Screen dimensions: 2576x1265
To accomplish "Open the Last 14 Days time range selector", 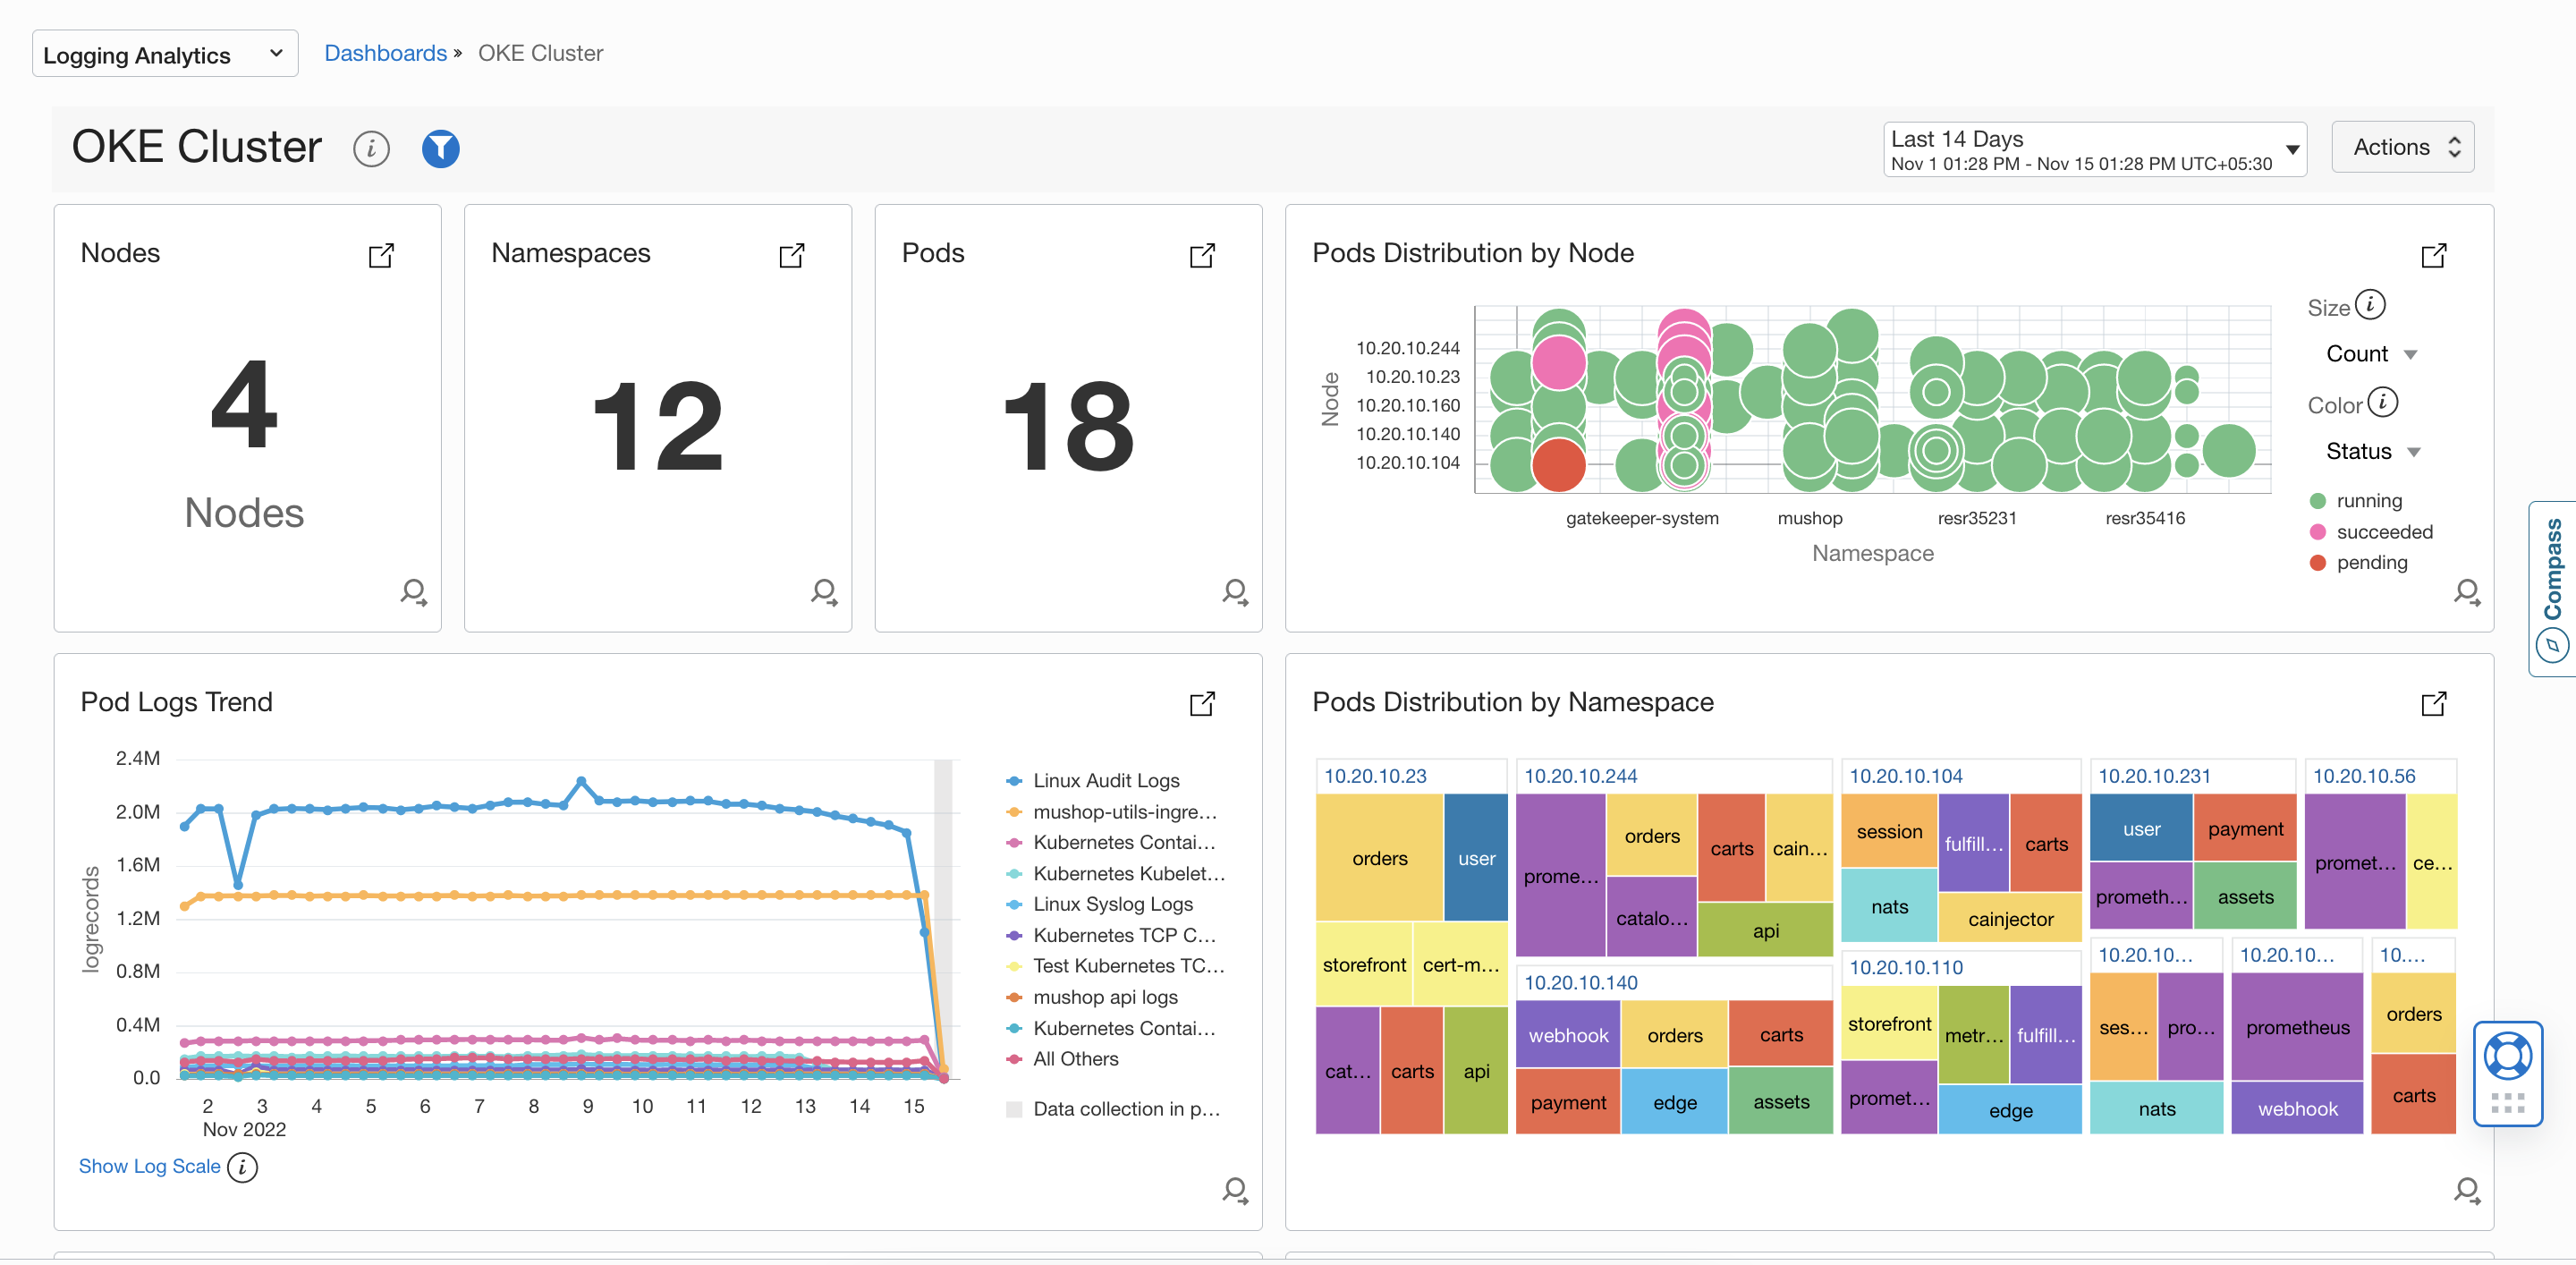I will click(2094, 149).
